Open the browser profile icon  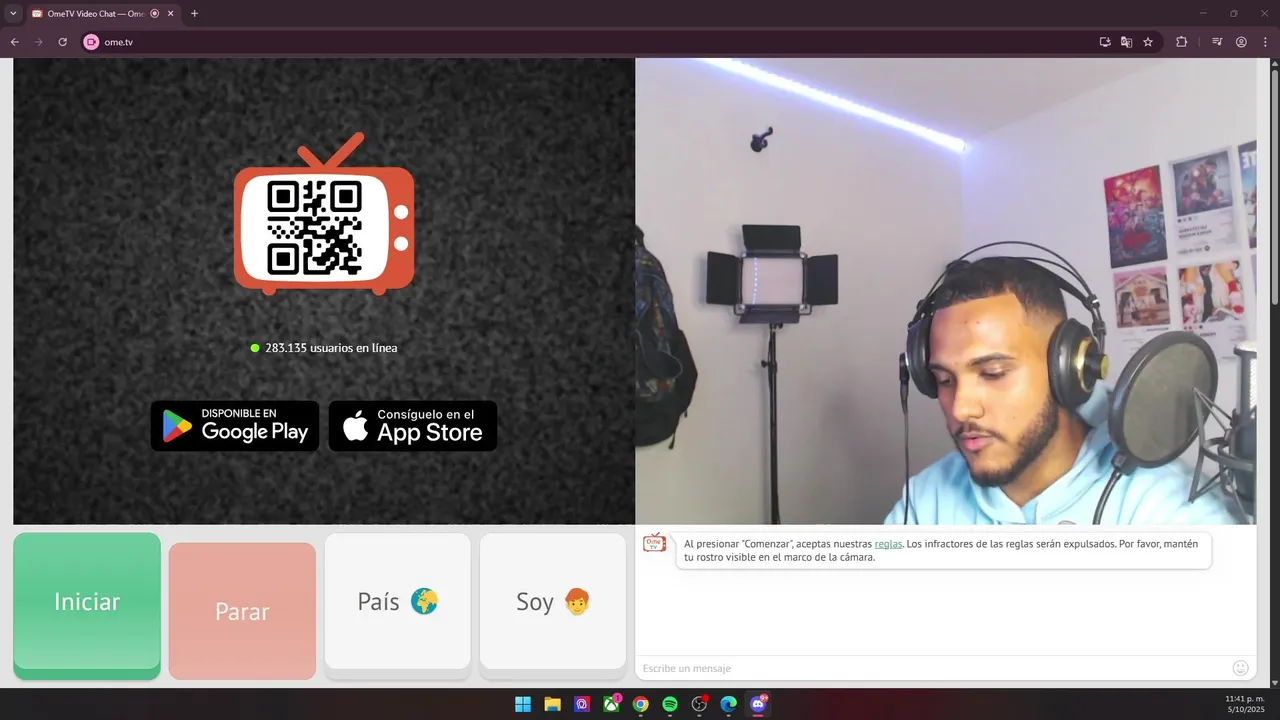pos(1241,42)
